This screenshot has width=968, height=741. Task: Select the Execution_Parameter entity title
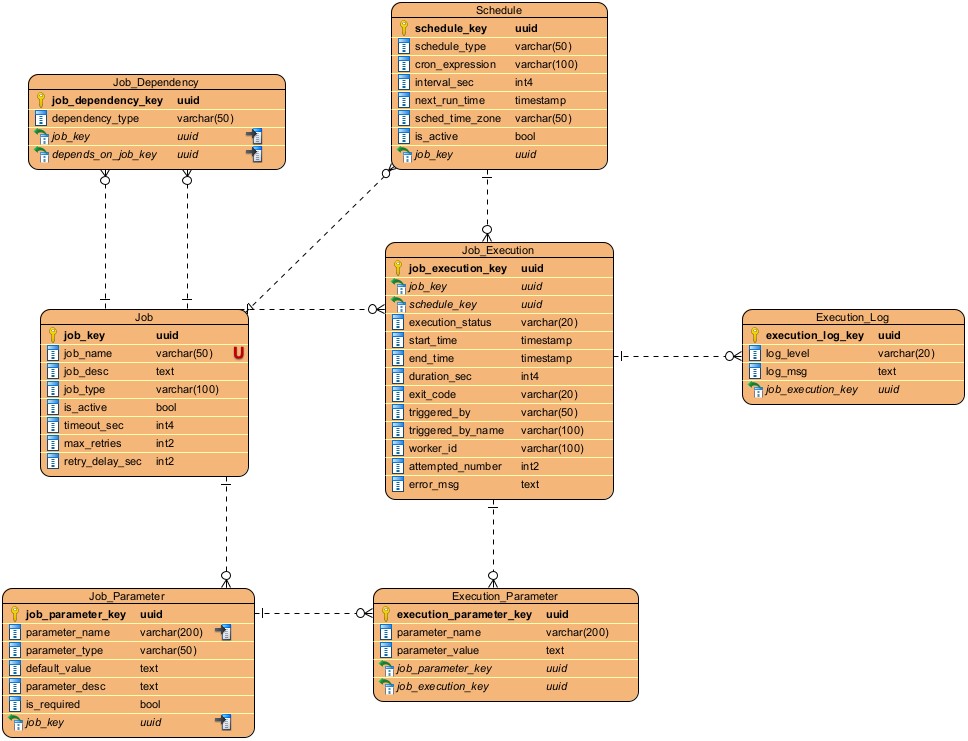pos(505,596)
